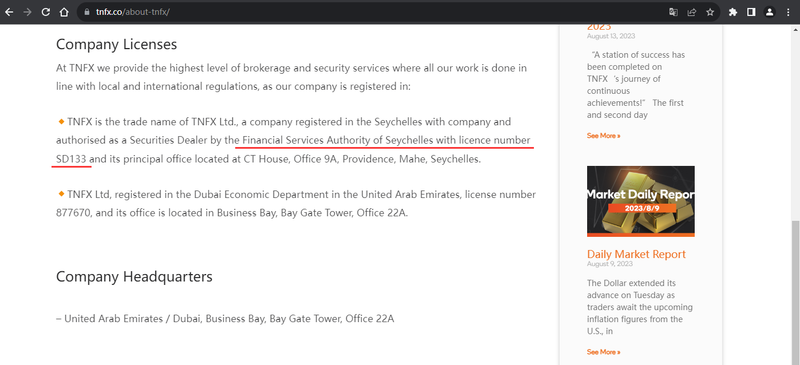Toggle the browser side panel

751,12
